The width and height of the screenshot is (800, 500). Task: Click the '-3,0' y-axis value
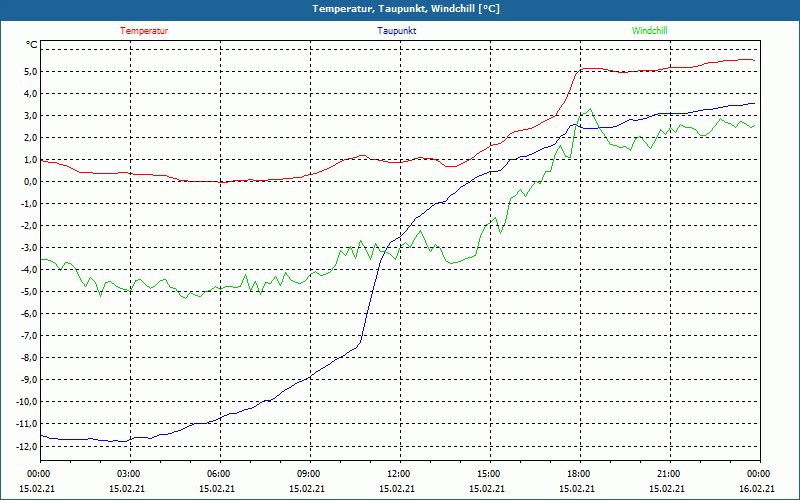(30, 247)
